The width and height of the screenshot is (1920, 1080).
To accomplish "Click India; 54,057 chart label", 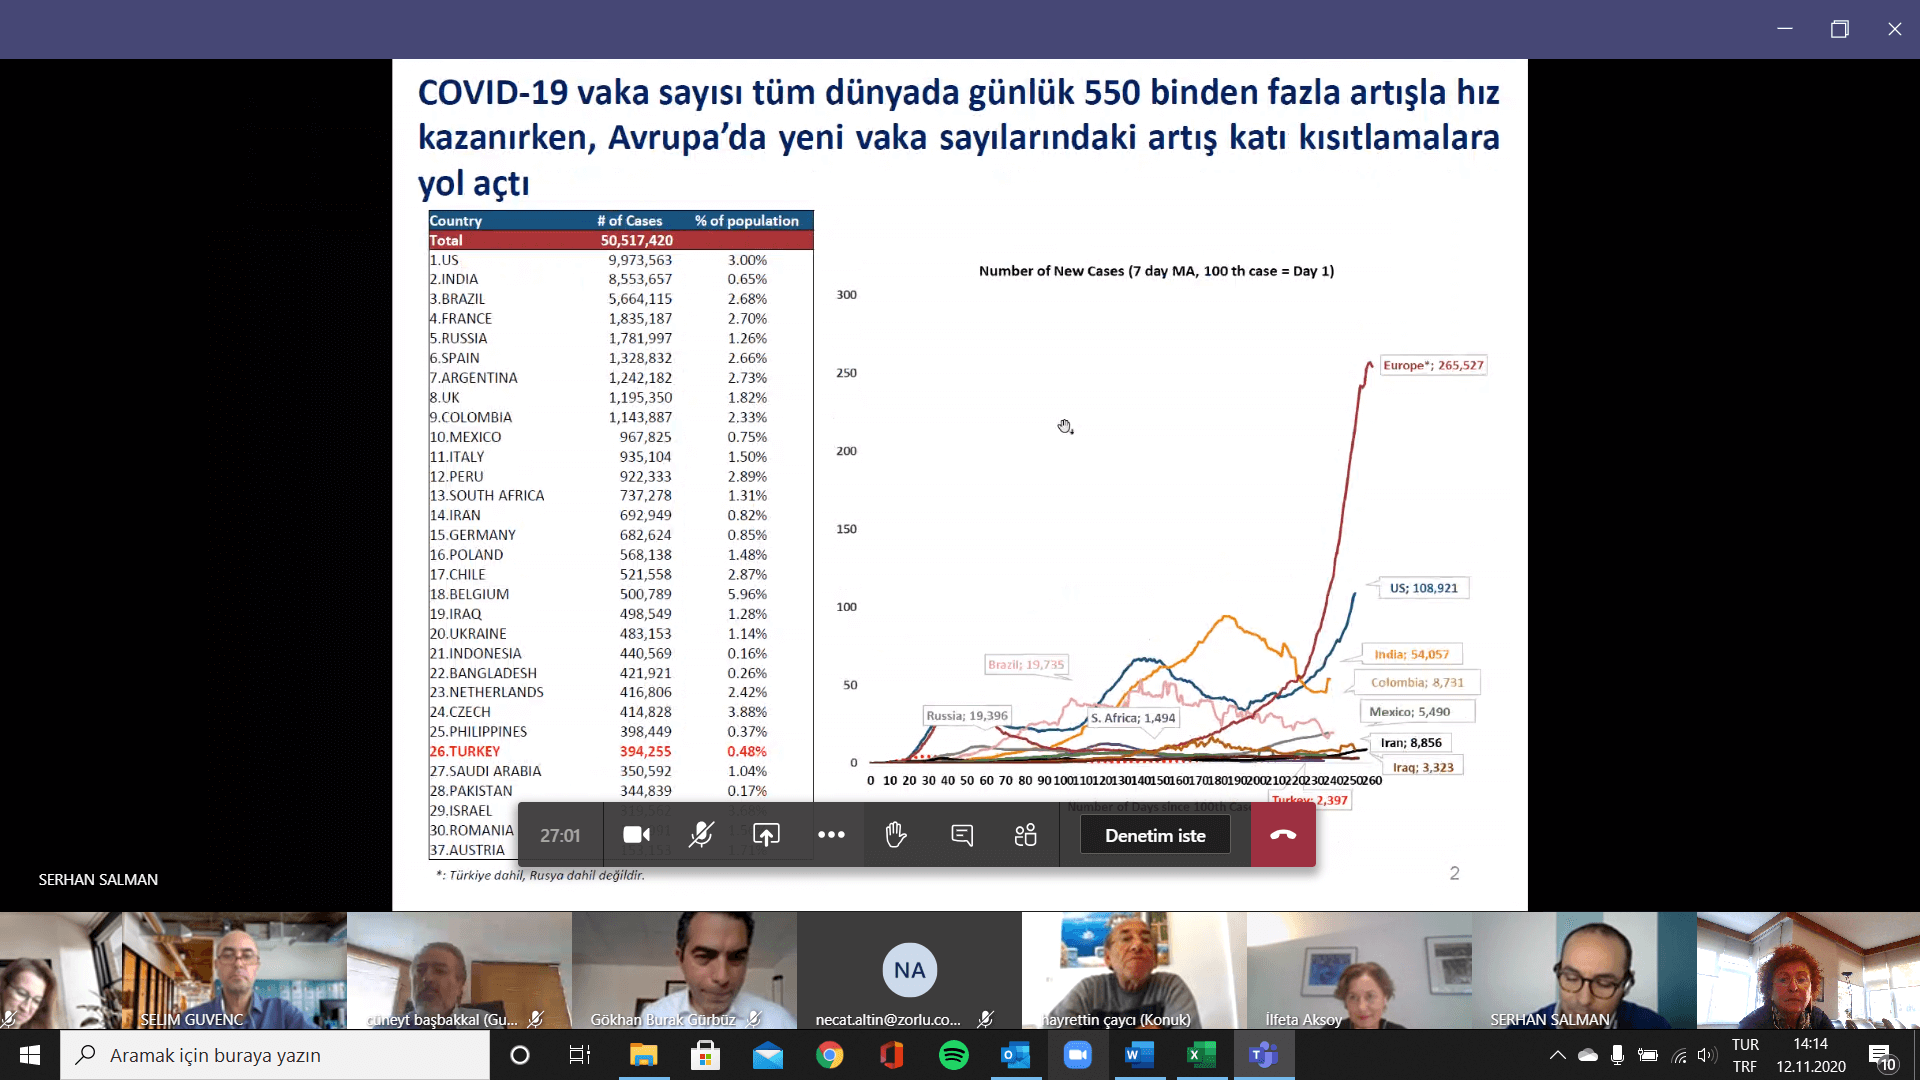I will tap(1411, 654).
